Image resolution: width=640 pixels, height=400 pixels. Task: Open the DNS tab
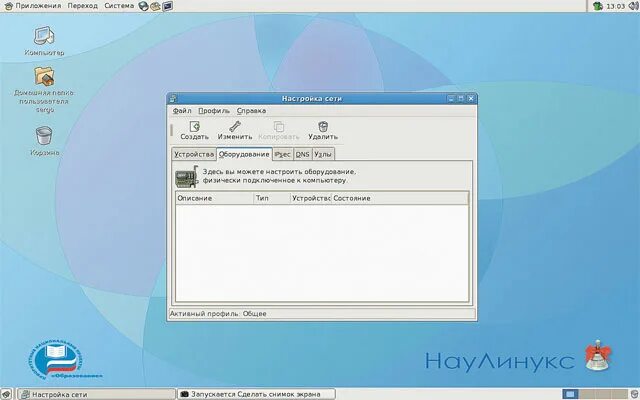pos(302,154)
